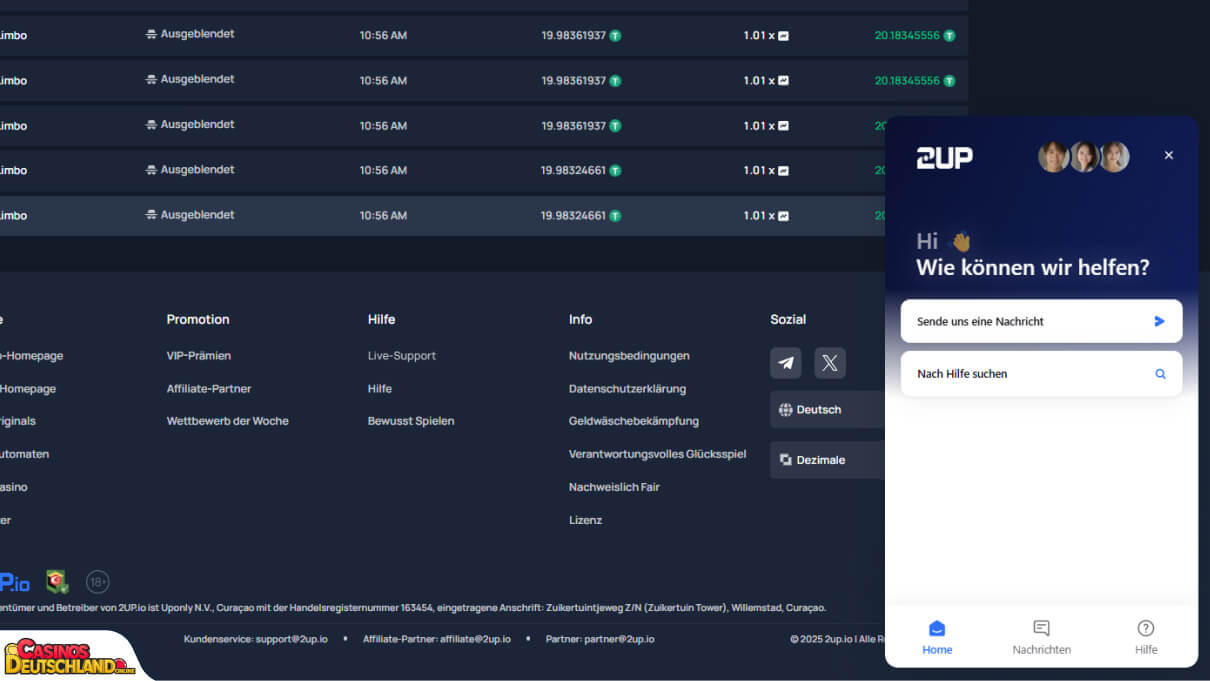The image size is (1210, 681).
Task: Click the Promotion footer column heading
Action: pos(198,320)
